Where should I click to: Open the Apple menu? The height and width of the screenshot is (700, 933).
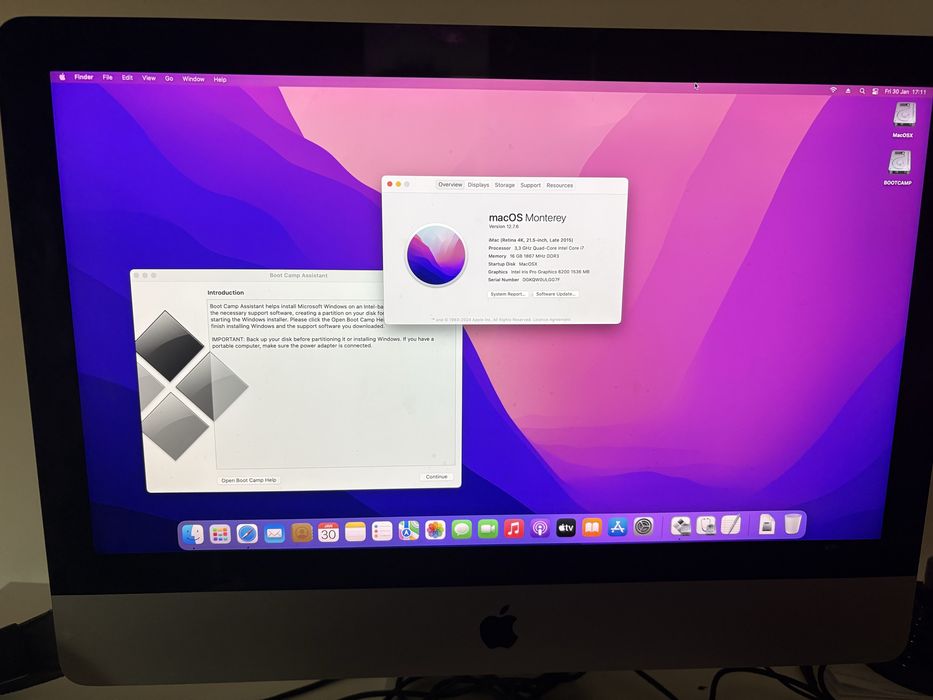pos(62,76)
